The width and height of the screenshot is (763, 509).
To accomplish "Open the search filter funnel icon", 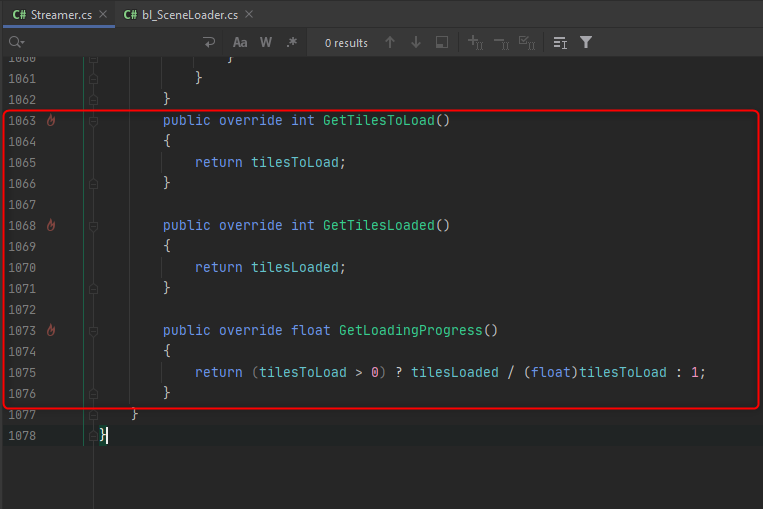I will point(586,43).
